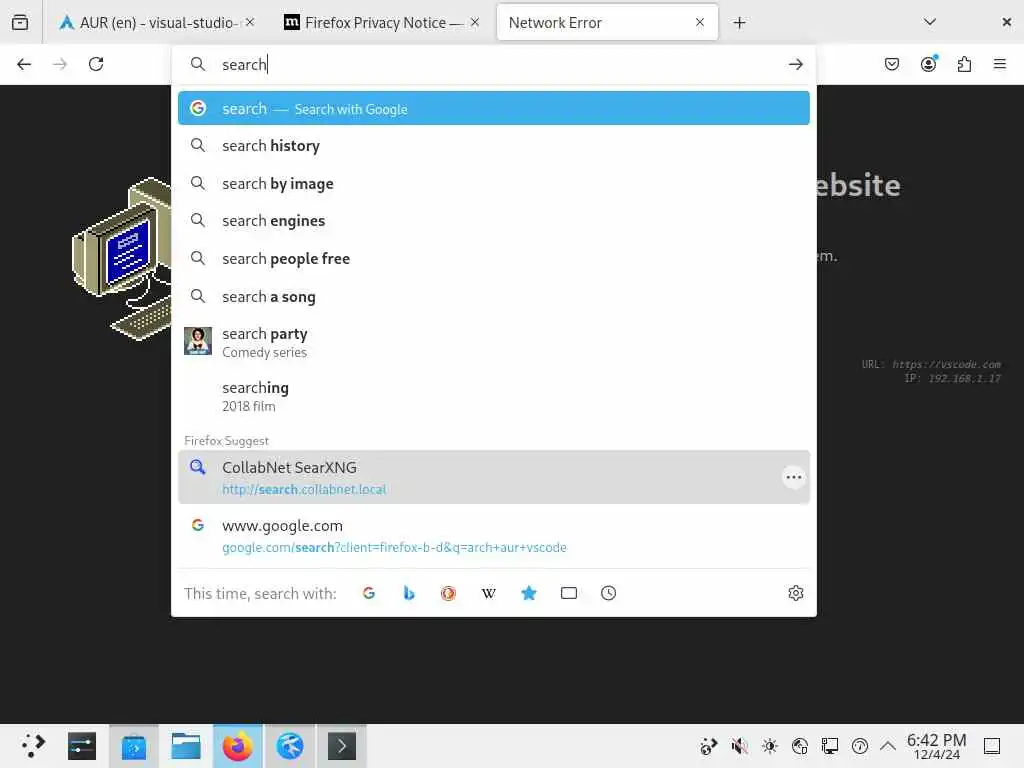Reload the current page

tap(96, 64)
